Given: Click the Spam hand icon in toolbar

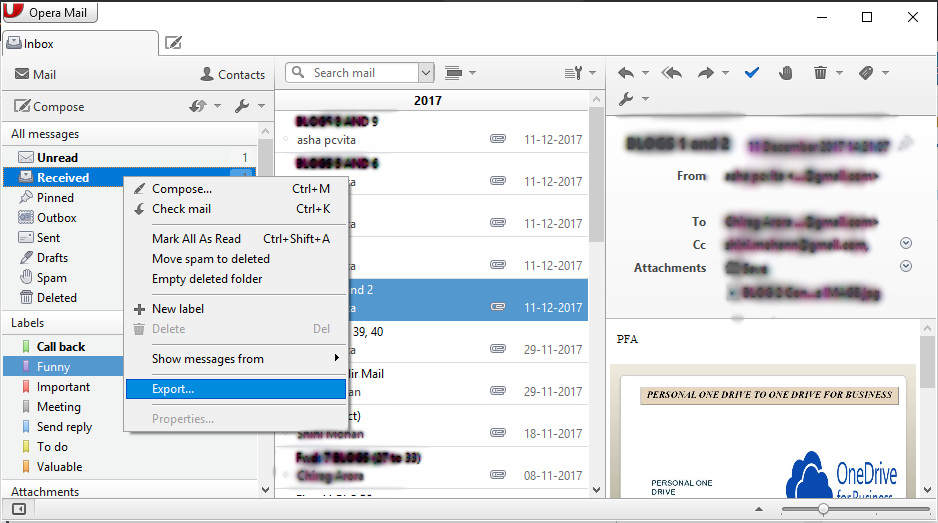Looking at the screenshot, I should [x=785, y=73].
